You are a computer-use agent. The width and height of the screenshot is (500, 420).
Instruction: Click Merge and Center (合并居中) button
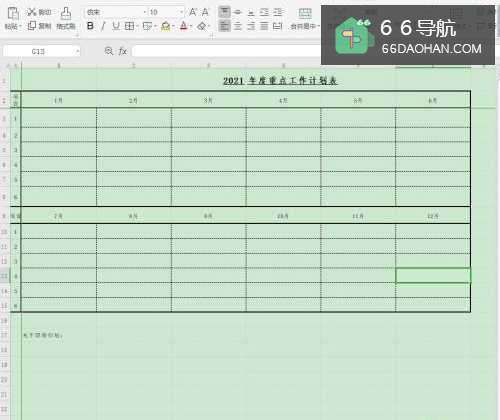coord(305,19)
